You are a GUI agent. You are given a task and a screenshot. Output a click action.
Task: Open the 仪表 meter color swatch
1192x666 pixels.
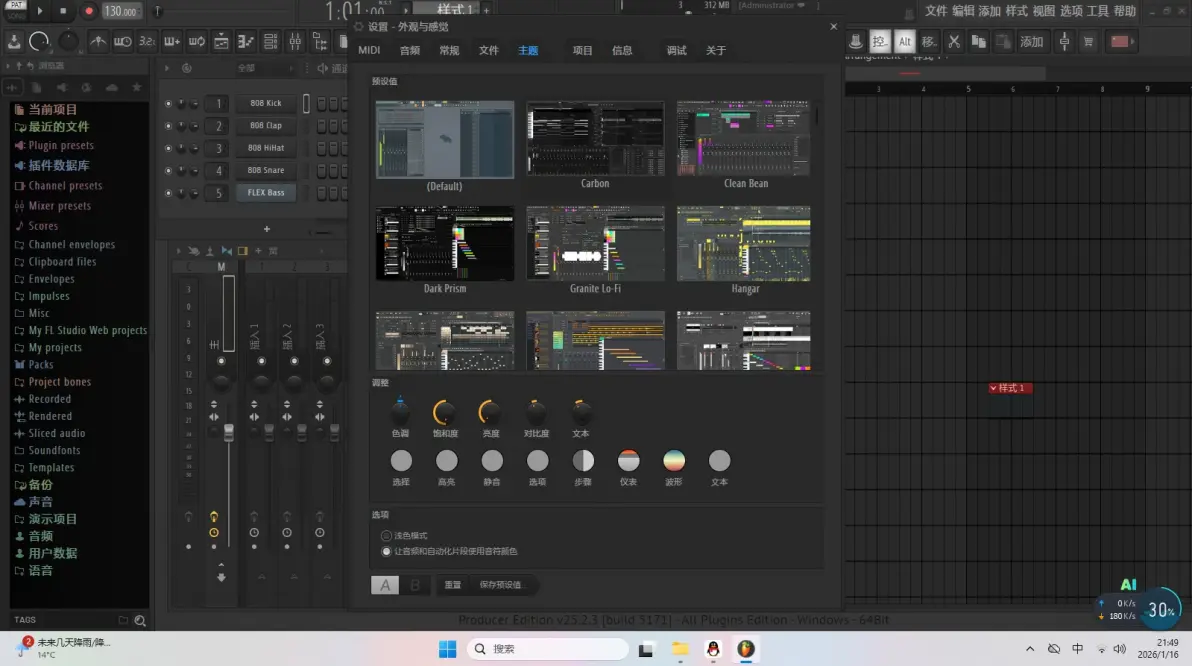click(x=629, y=461)
